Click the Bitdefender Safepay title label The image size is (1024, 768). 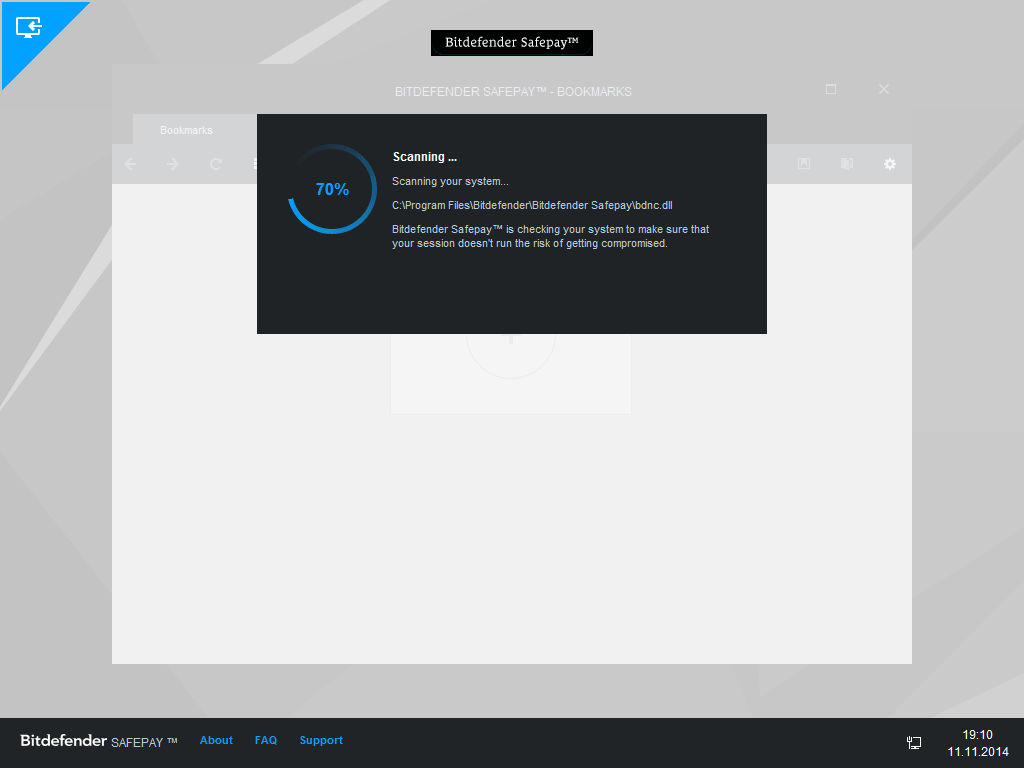click(512, 42)
